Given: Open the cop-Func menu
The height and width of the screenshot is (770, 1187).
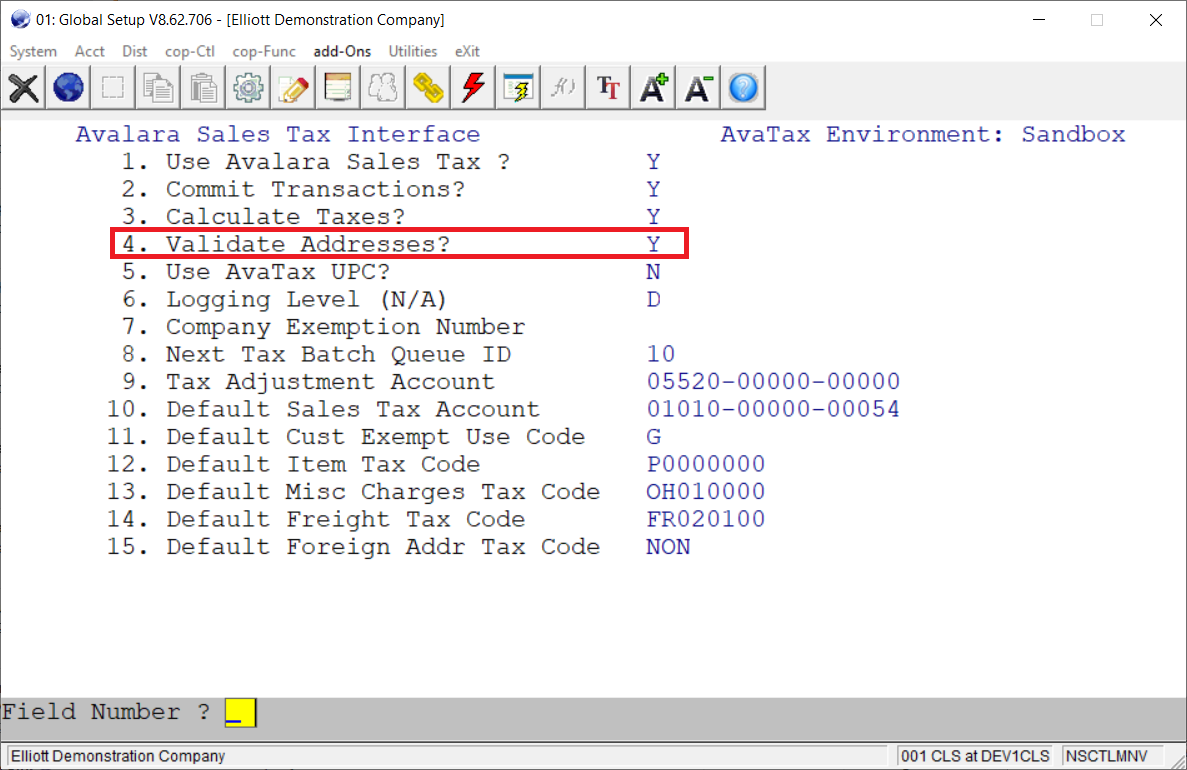Looking at the screenshot, I should pos(264,51).
